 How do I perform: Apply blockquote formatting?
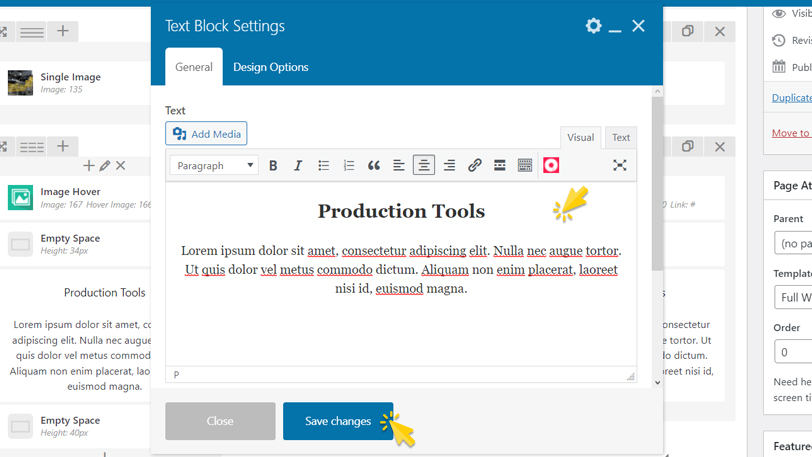click(x=374, y=166)
